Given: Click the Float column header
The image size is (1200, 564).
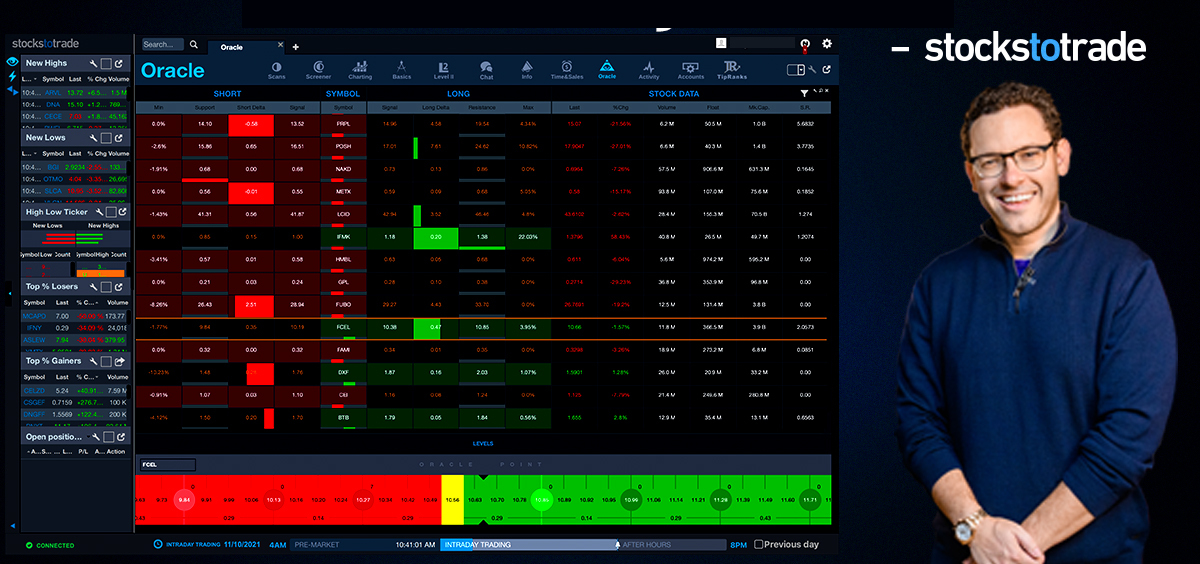Looking at the screenshot, I should (712, 107).
